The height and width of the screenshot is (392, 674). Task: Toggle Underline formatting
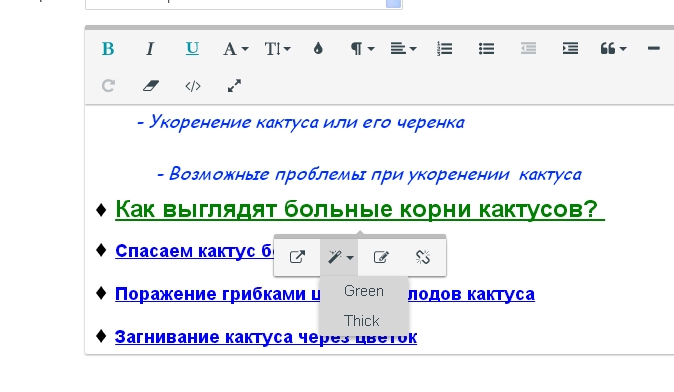192,49
